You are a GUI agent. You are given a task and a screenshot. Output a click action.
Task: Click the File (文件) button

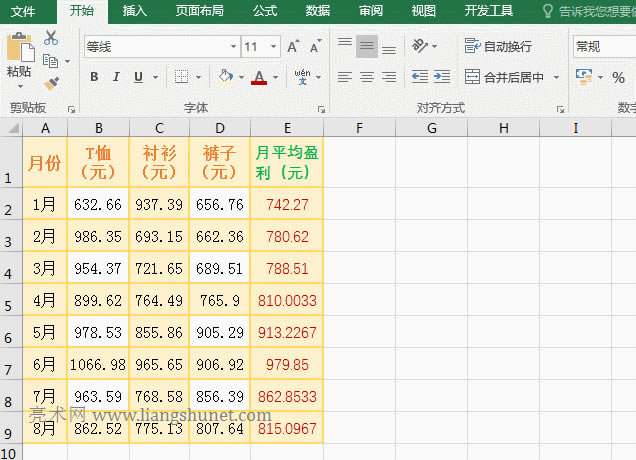pyautogui.click(x=22, y=11)
